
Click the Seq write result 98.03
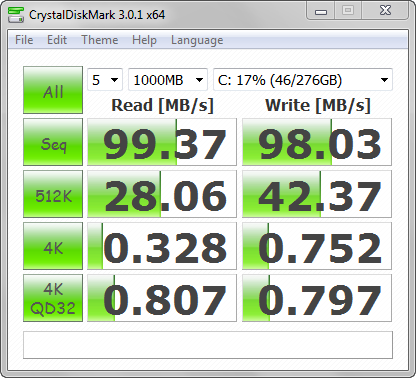click(317, 142)
